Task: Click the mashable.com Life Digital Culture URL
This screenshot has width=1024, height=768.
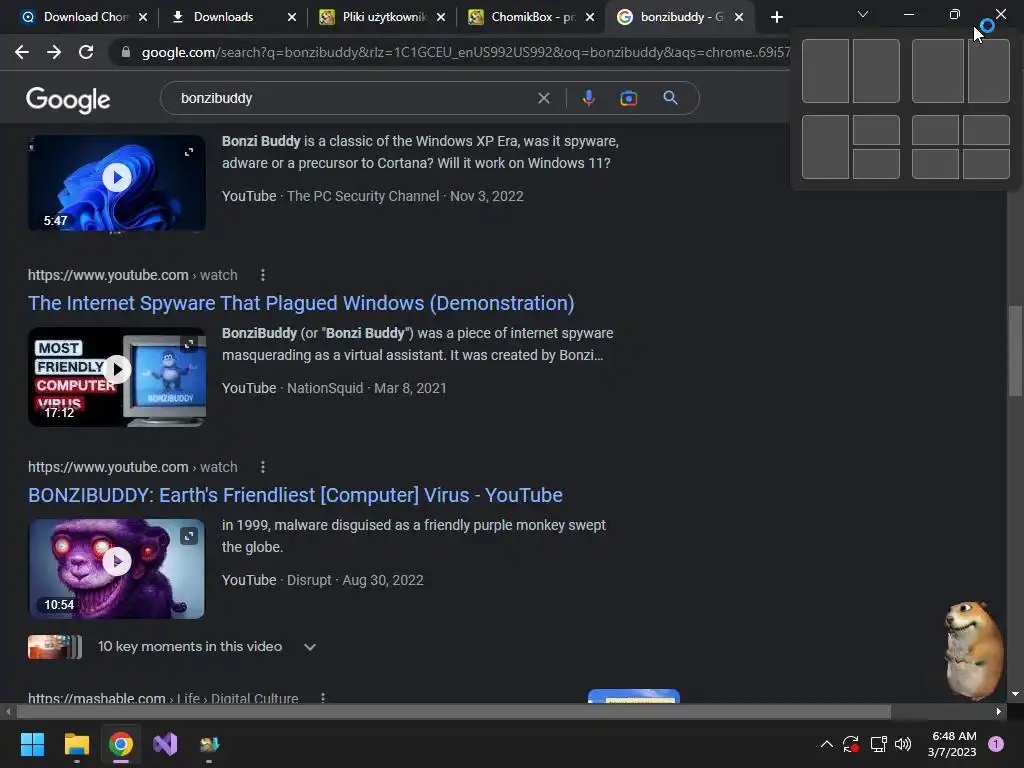Action: click(x=163, y=697)
